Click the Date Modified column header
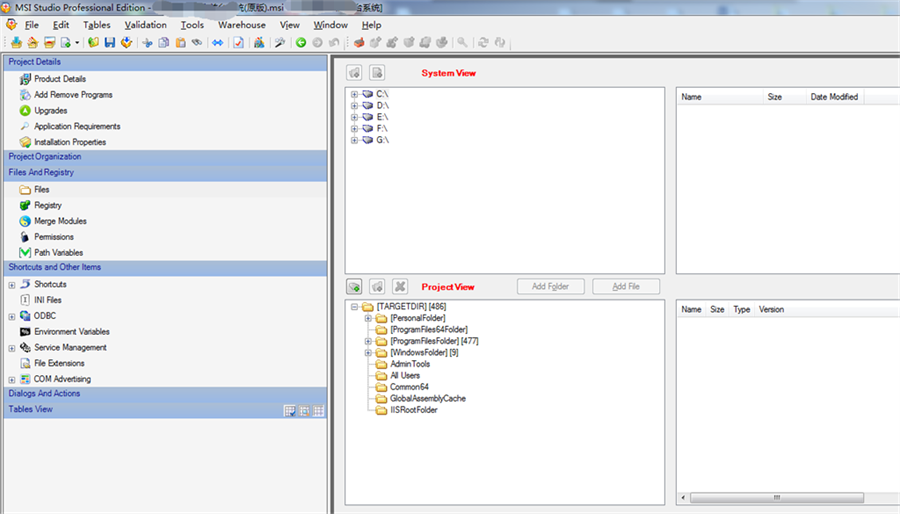This screenshot has width=900, height=514. pos(833,97)
